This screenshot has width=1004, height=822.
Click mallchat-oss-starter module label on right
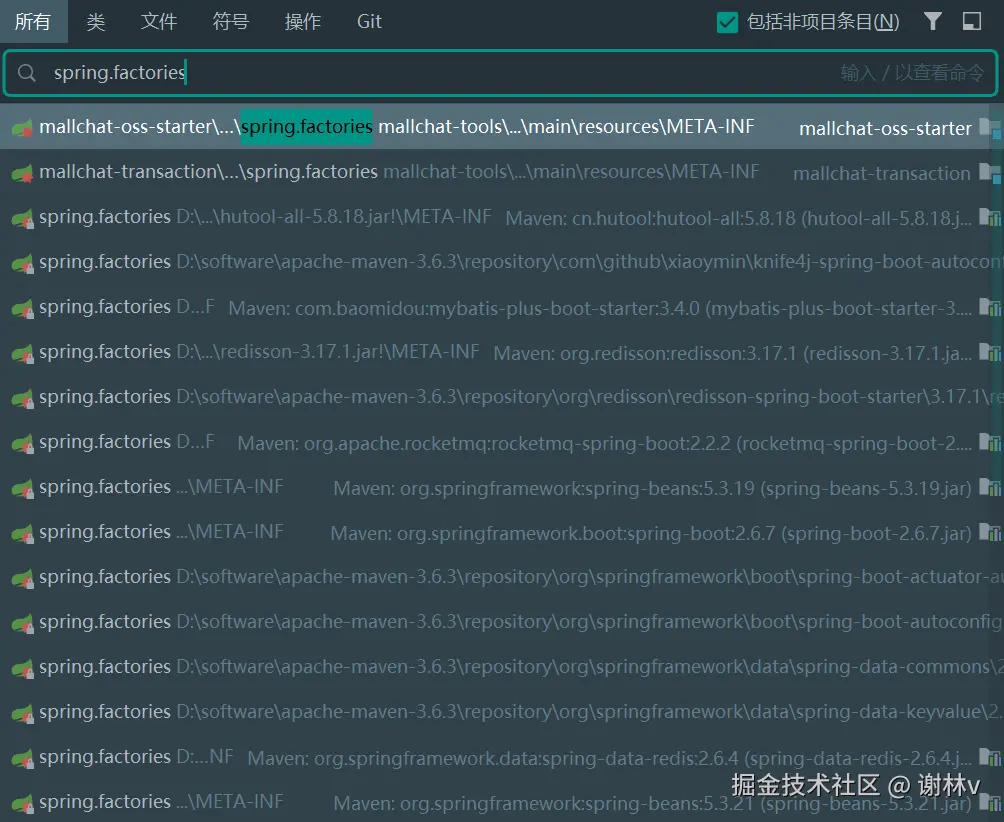[886, 129]
